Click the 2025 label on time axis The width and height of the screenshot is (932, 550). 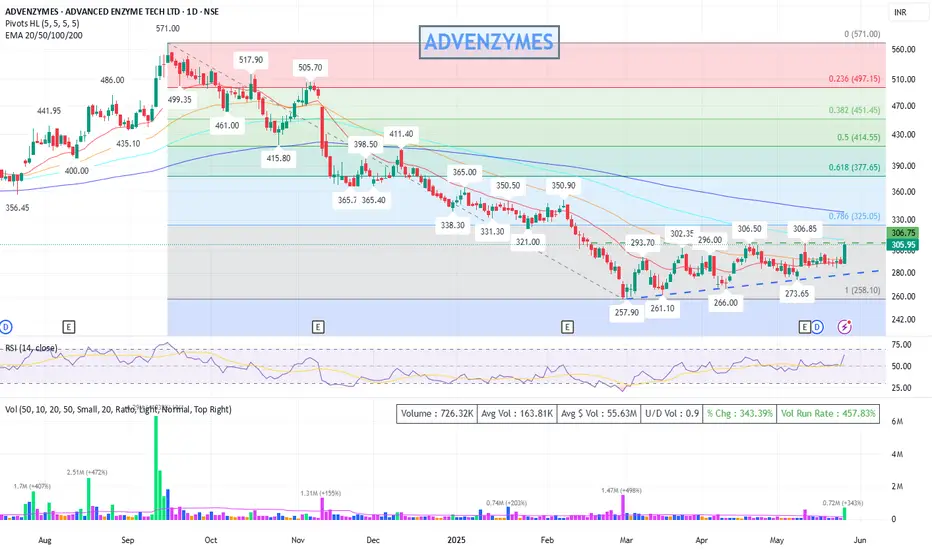coord(456,540)
